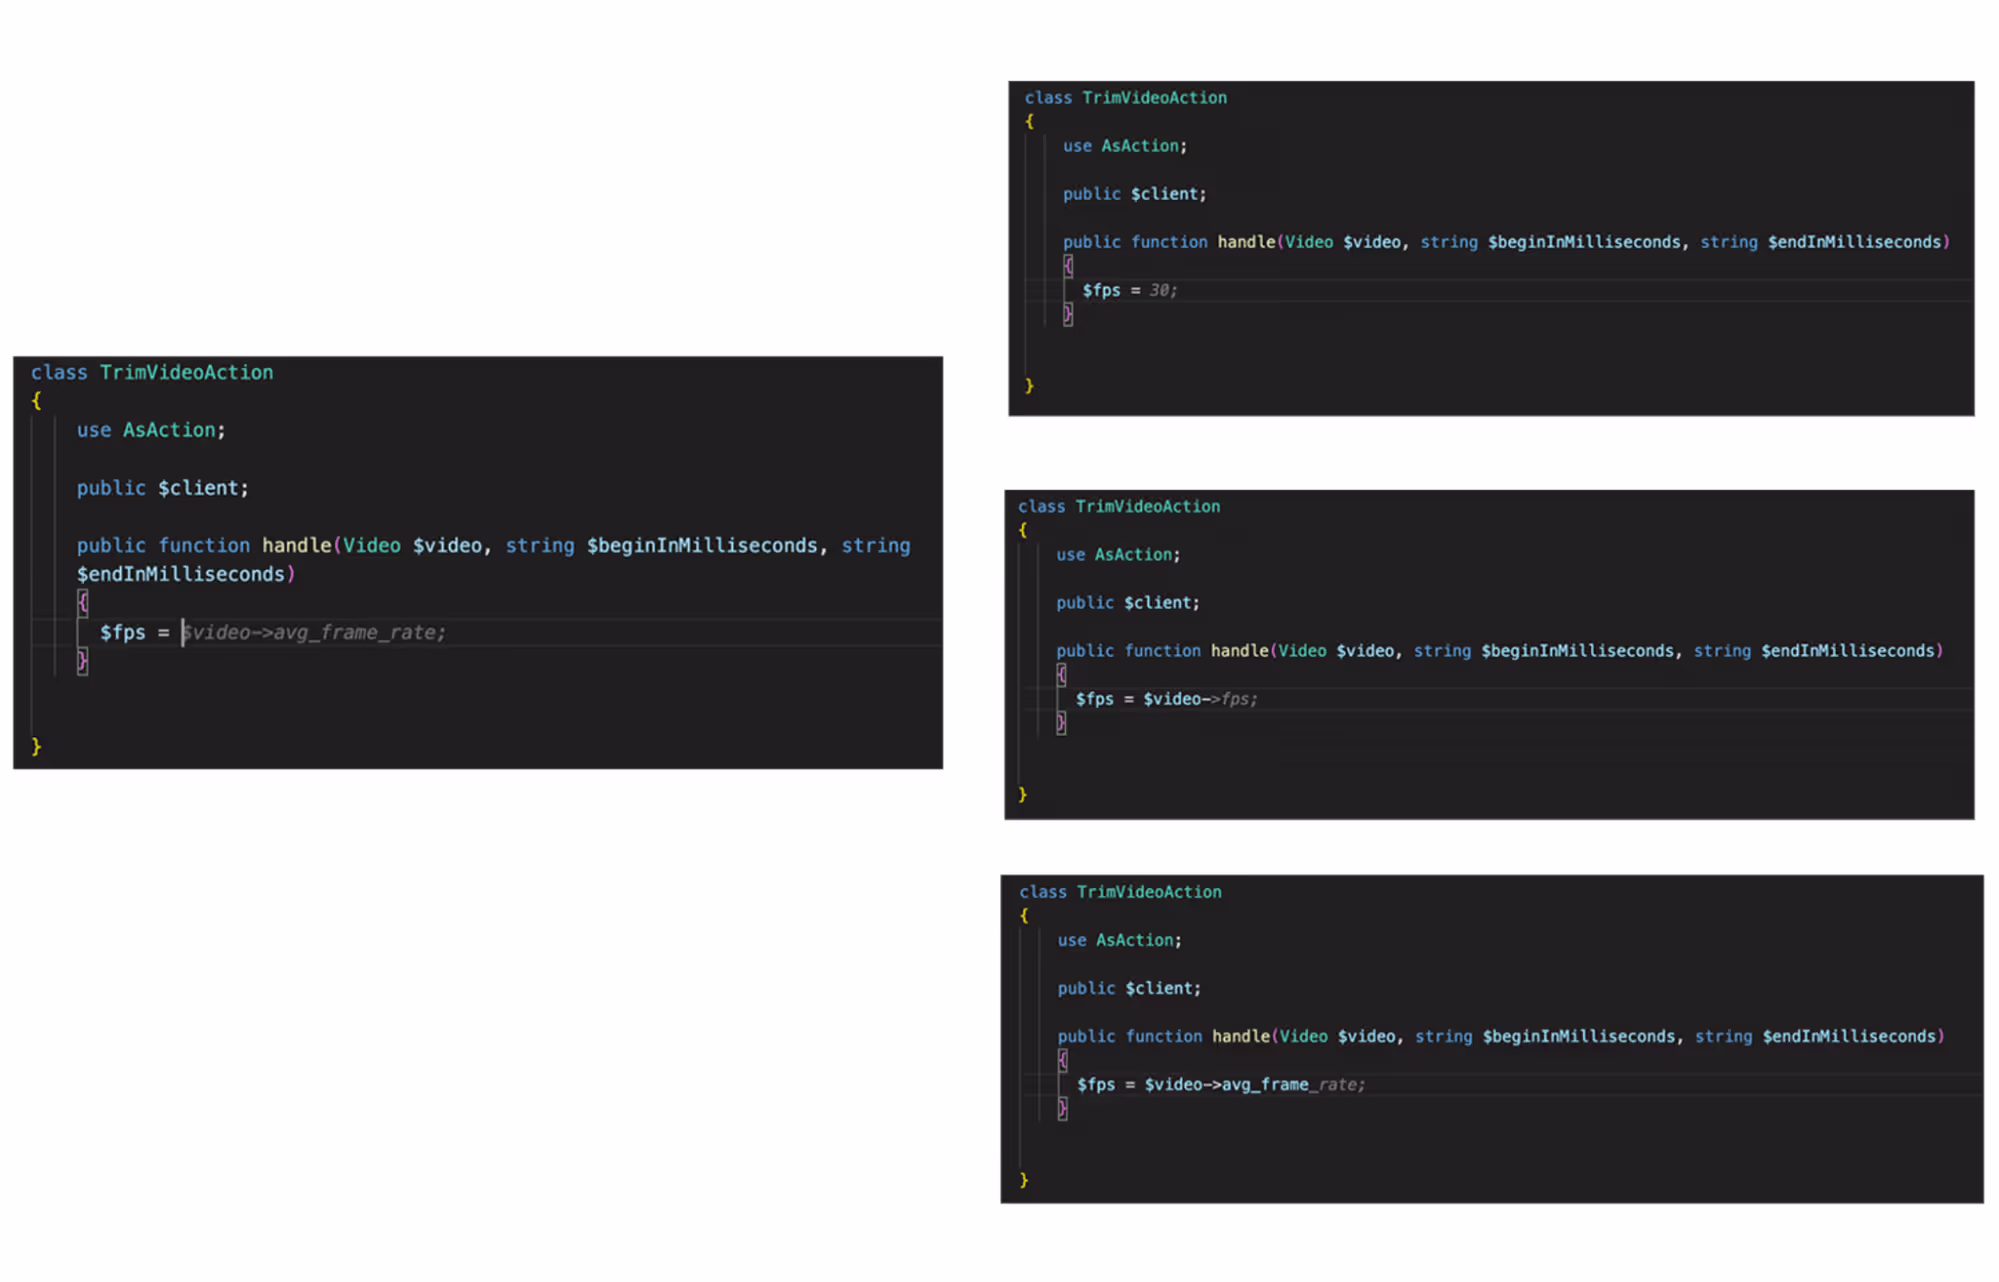Screen dimensions: 1999x1282
Task: Click 'use' keyword in top-right snippet
Action: (1077, 146)
